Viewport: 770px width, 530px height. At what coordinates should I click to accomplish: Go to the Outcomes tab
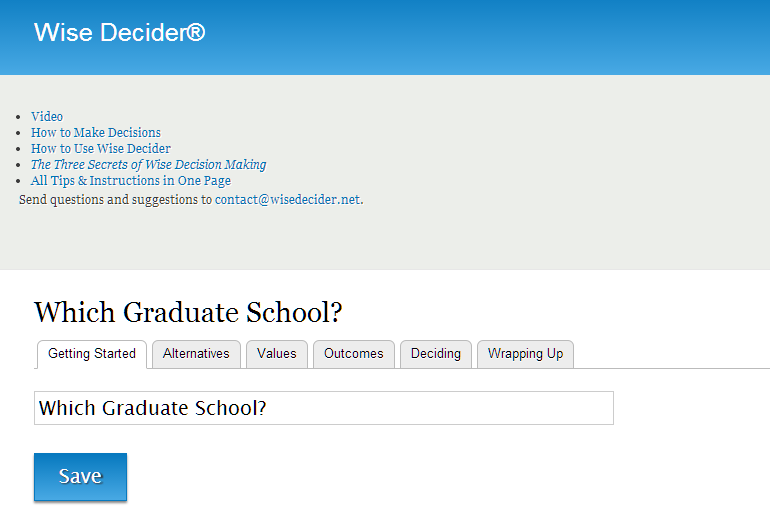tap(354, 354)
